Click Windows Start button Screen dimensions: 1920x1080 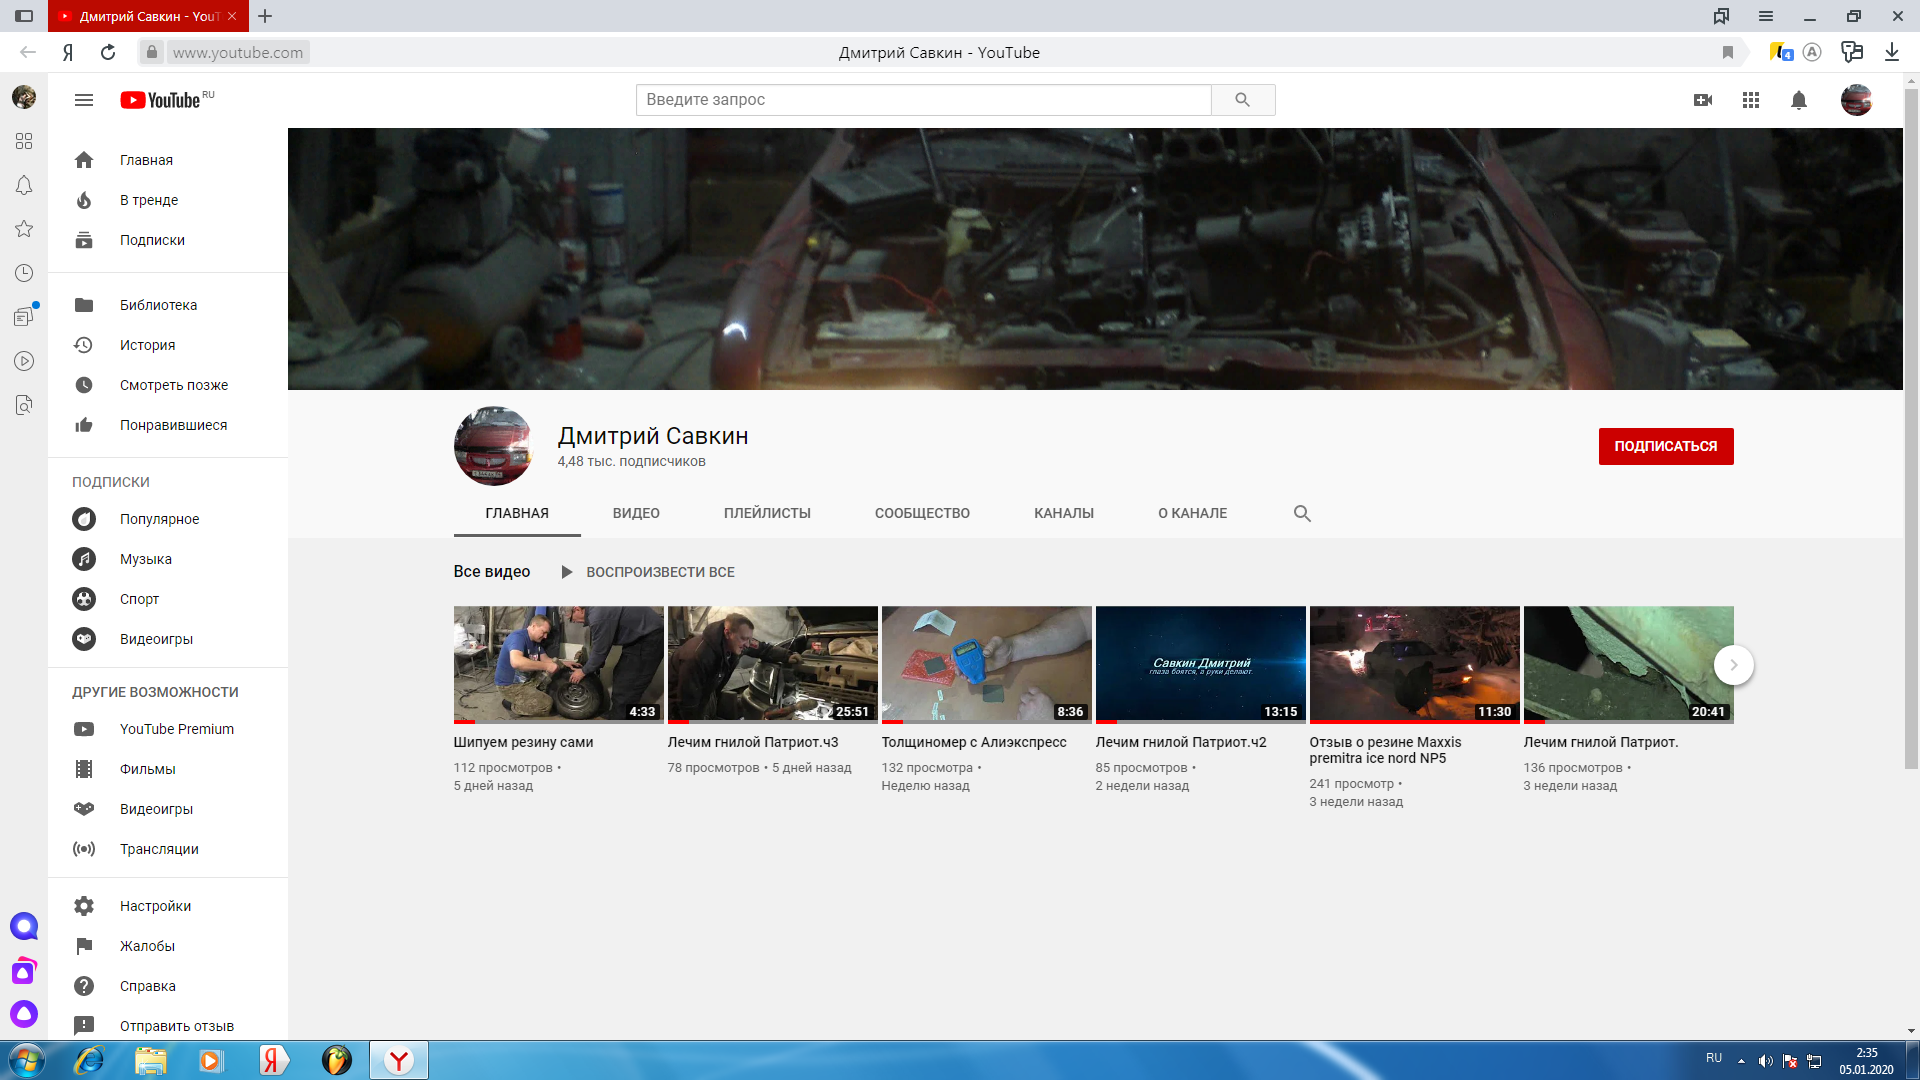coord(26,1060)
